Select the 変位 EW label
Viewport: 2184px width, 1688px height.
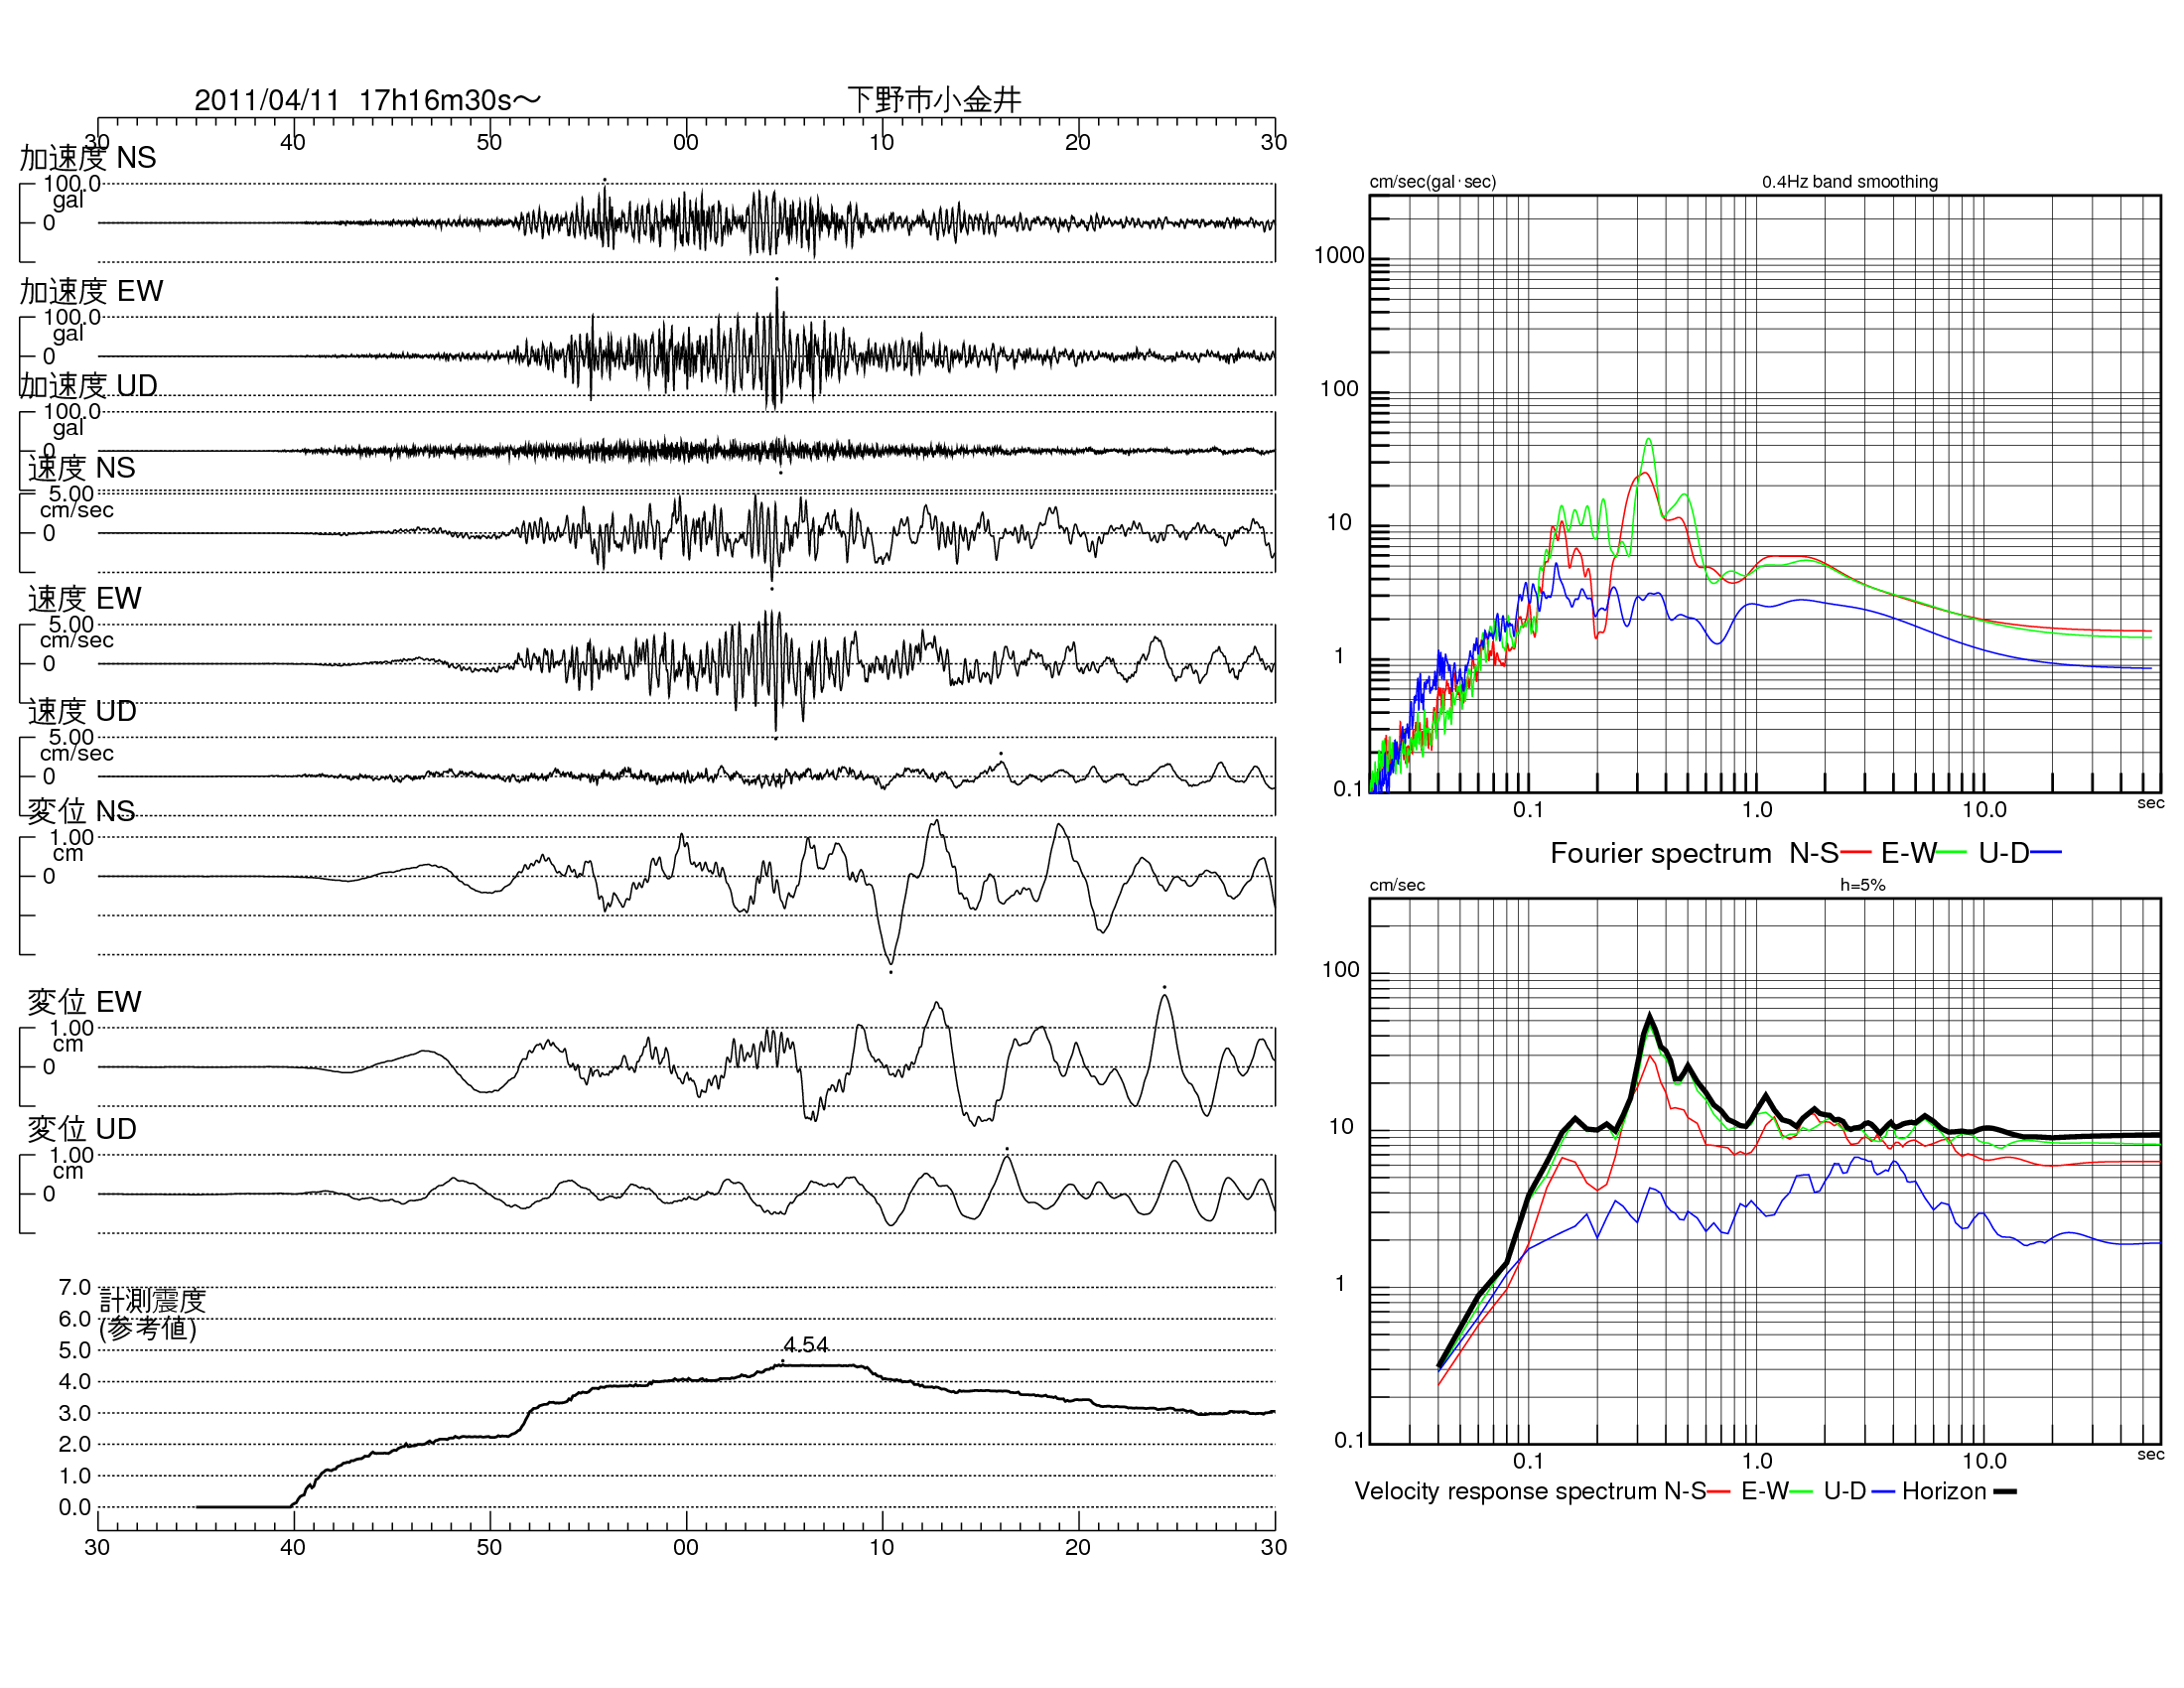pos(84,1001)
